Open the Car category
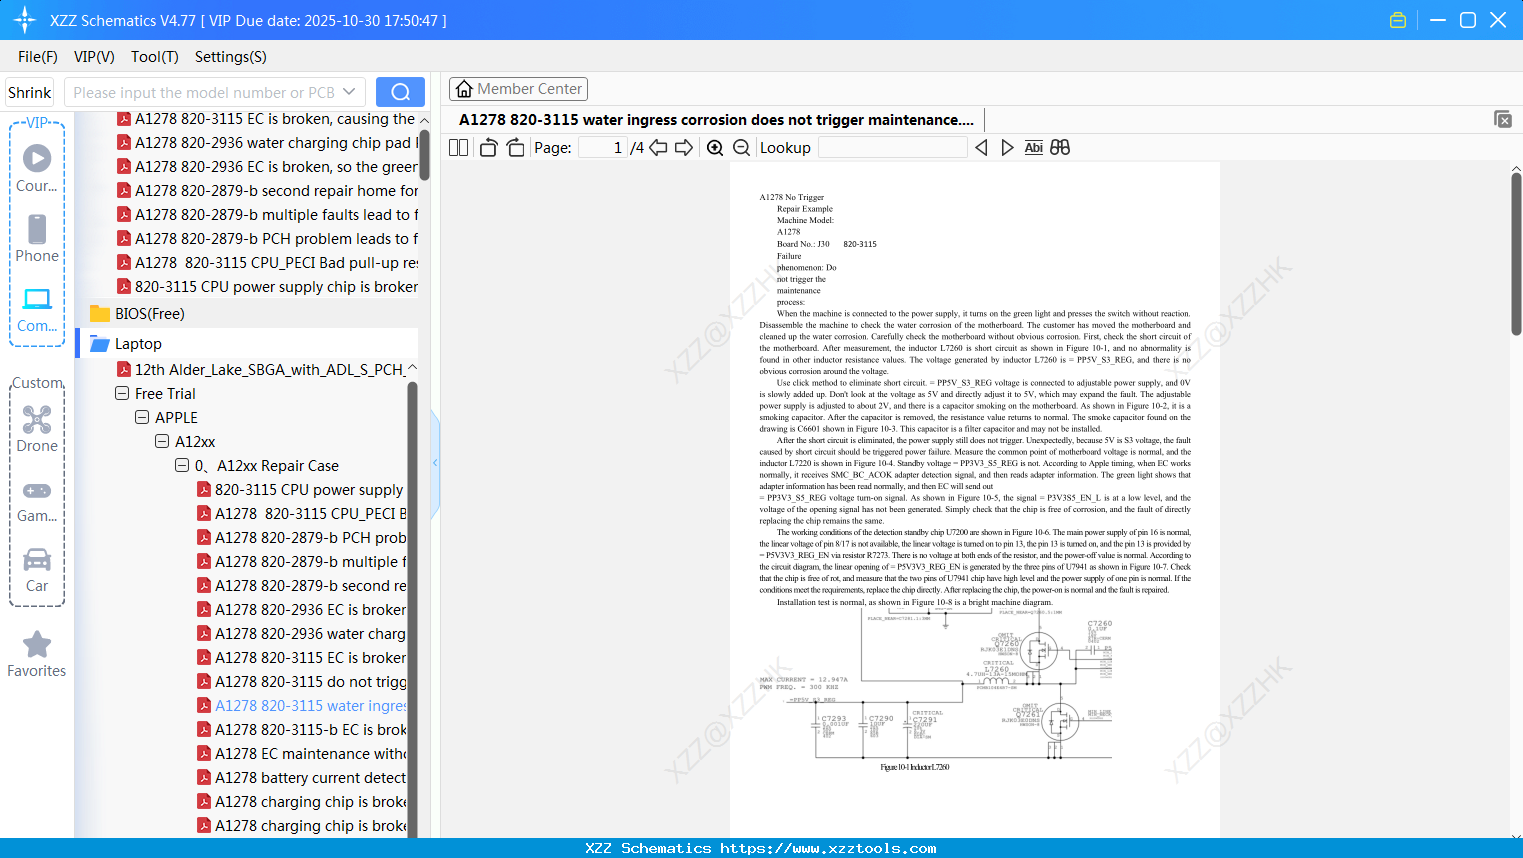Image resolution: width=1523 pixels, height=858 pixels. click(x=37, y=570)
